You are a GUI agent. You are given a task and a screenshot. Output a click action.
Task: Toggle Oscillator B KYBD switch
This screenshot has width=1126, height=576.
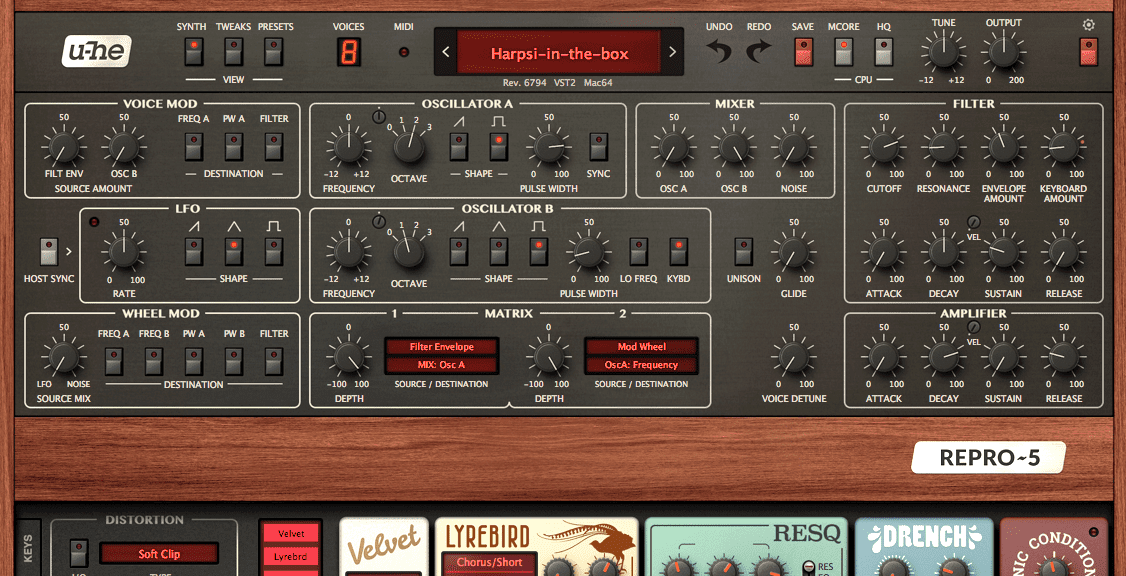pos(678,252)
